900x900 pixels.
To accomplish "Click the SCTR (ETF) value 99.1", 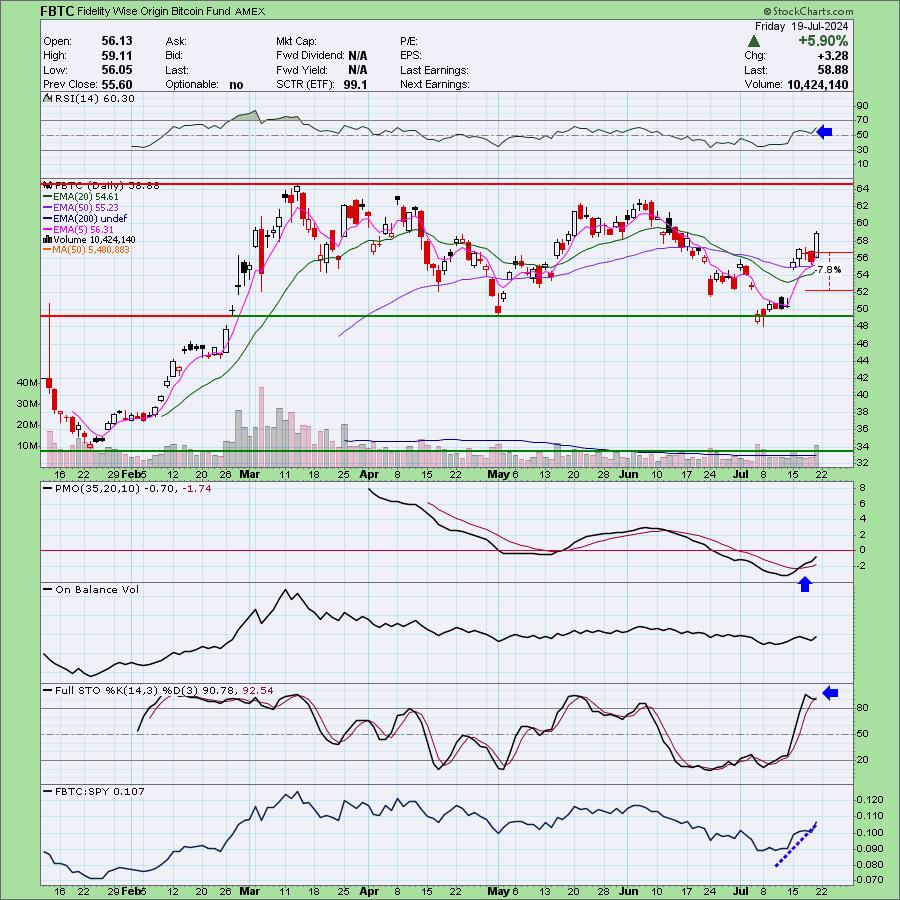I will click(357, 84).
